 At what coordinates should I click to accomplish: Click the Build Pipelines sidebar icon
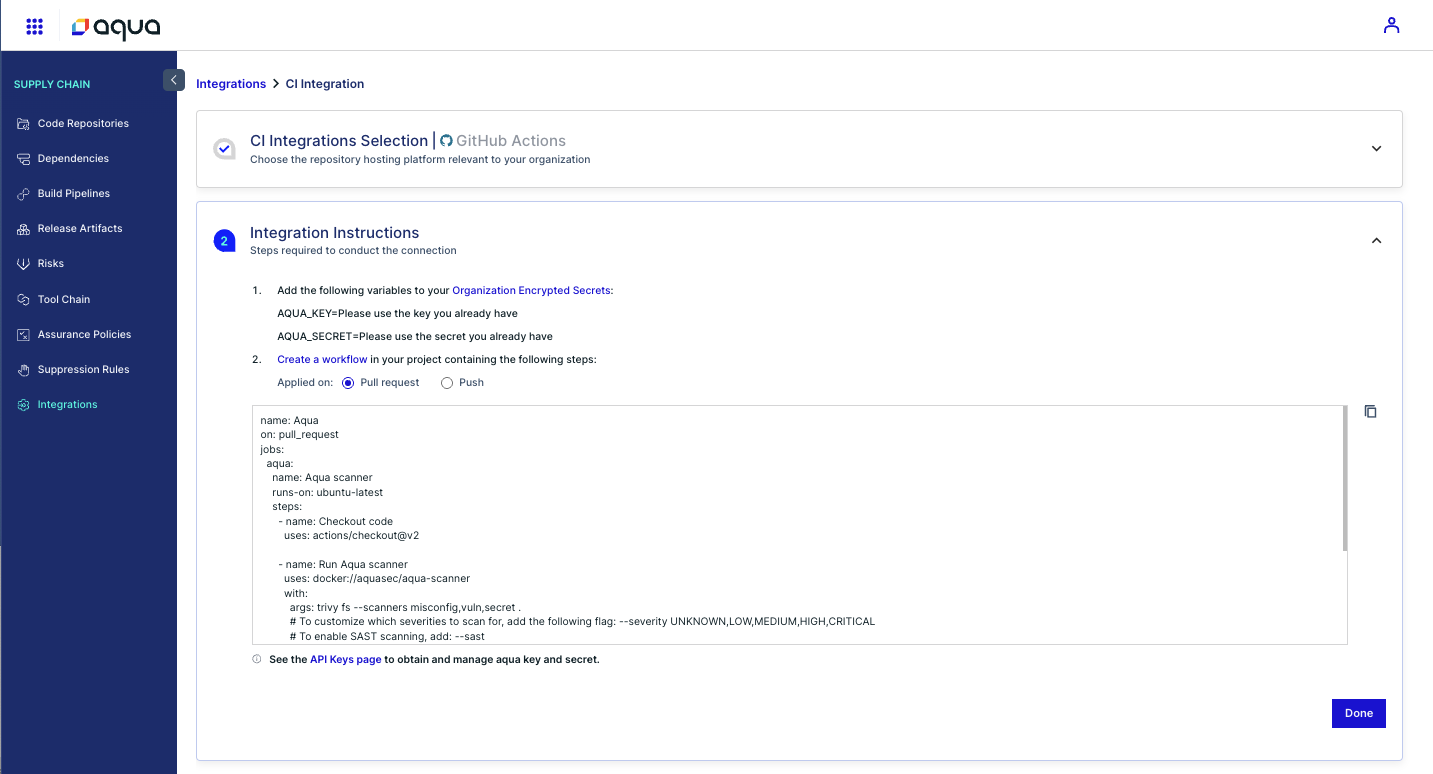point(23,194)
